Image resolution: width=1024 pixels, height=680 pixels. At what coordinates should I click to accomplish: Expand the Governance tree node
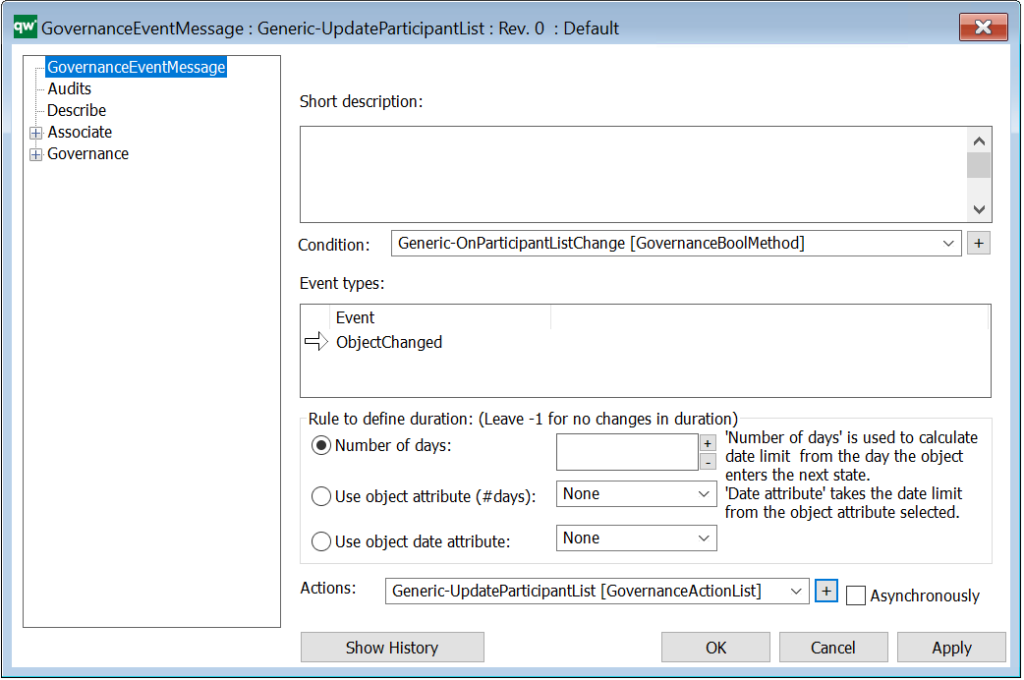point(36,155)
